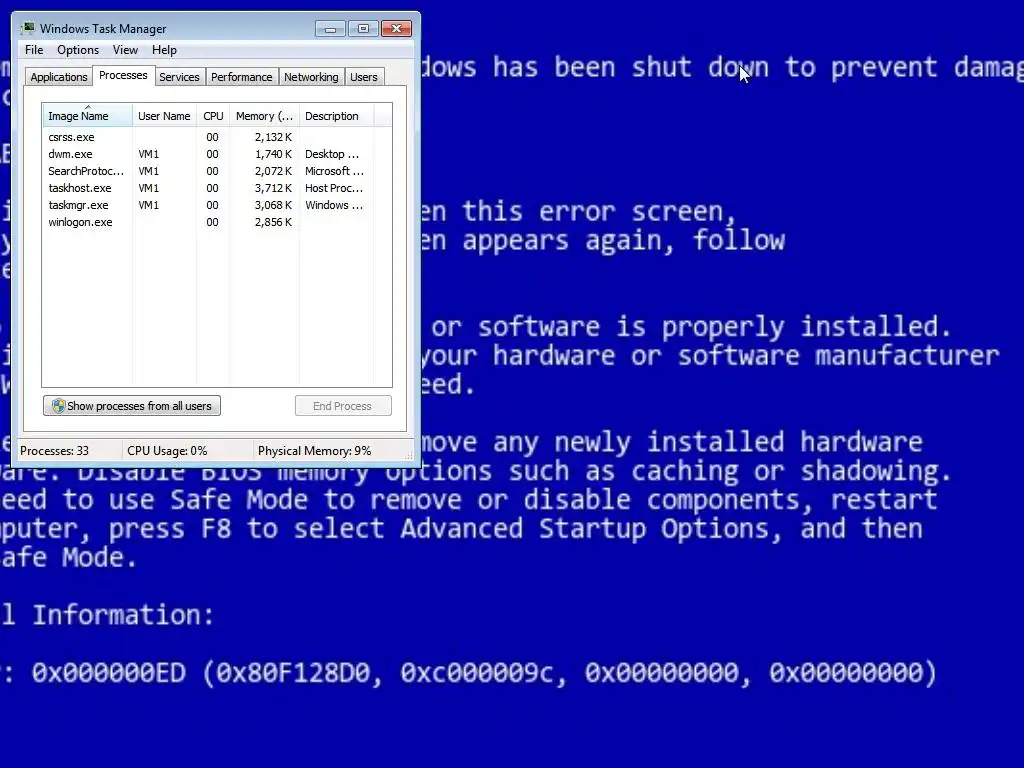1024x768 pixels.
Task: Switch to the Services tab
Action: tap(179, 77)
